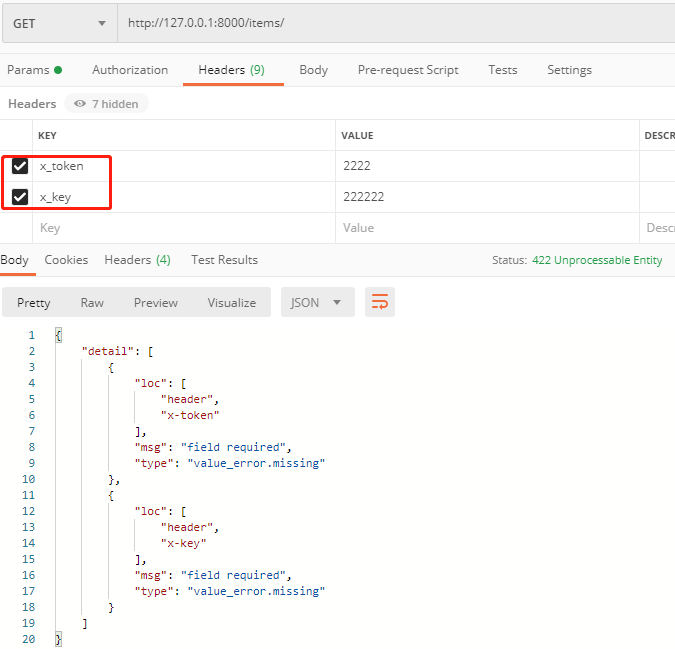Select the Preview response view
Screen dimensions: 675x649
pyautogui.click(x=156, y=302)
